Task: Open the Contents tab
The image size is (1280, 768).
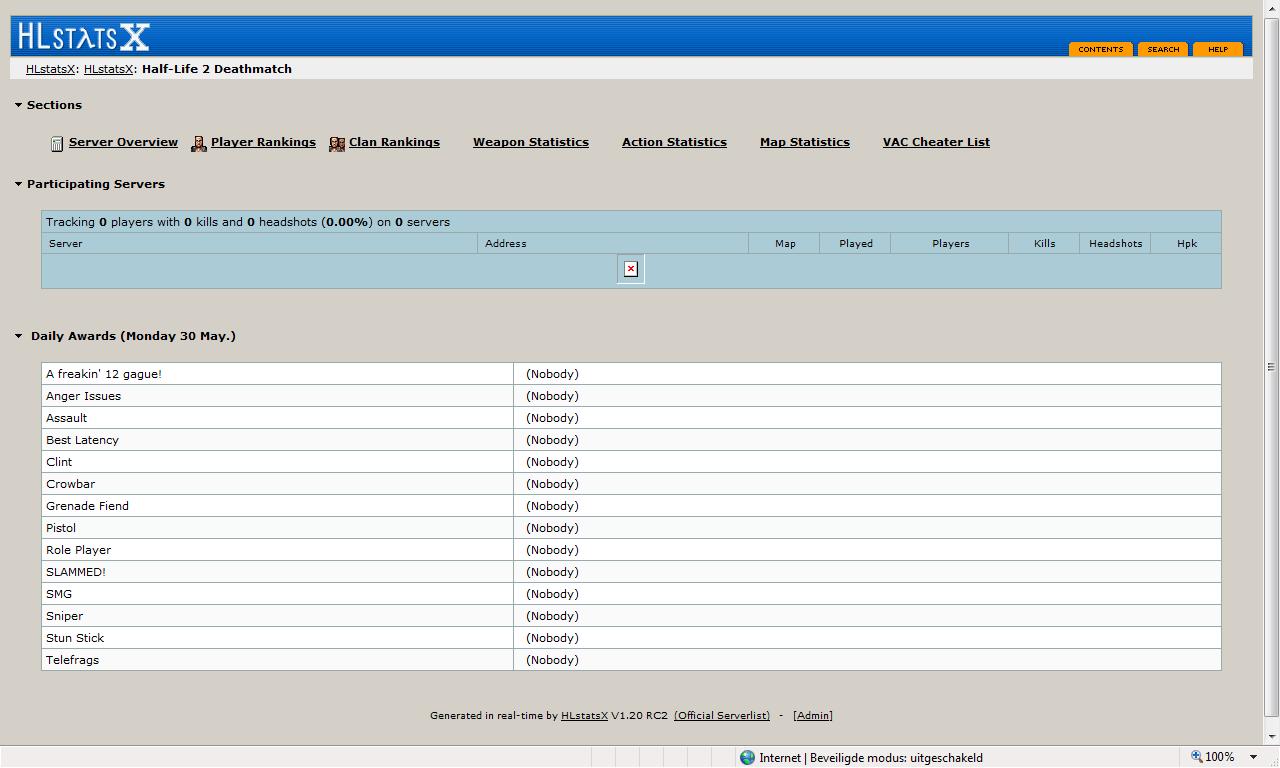Action: [x=1100, y=49]
